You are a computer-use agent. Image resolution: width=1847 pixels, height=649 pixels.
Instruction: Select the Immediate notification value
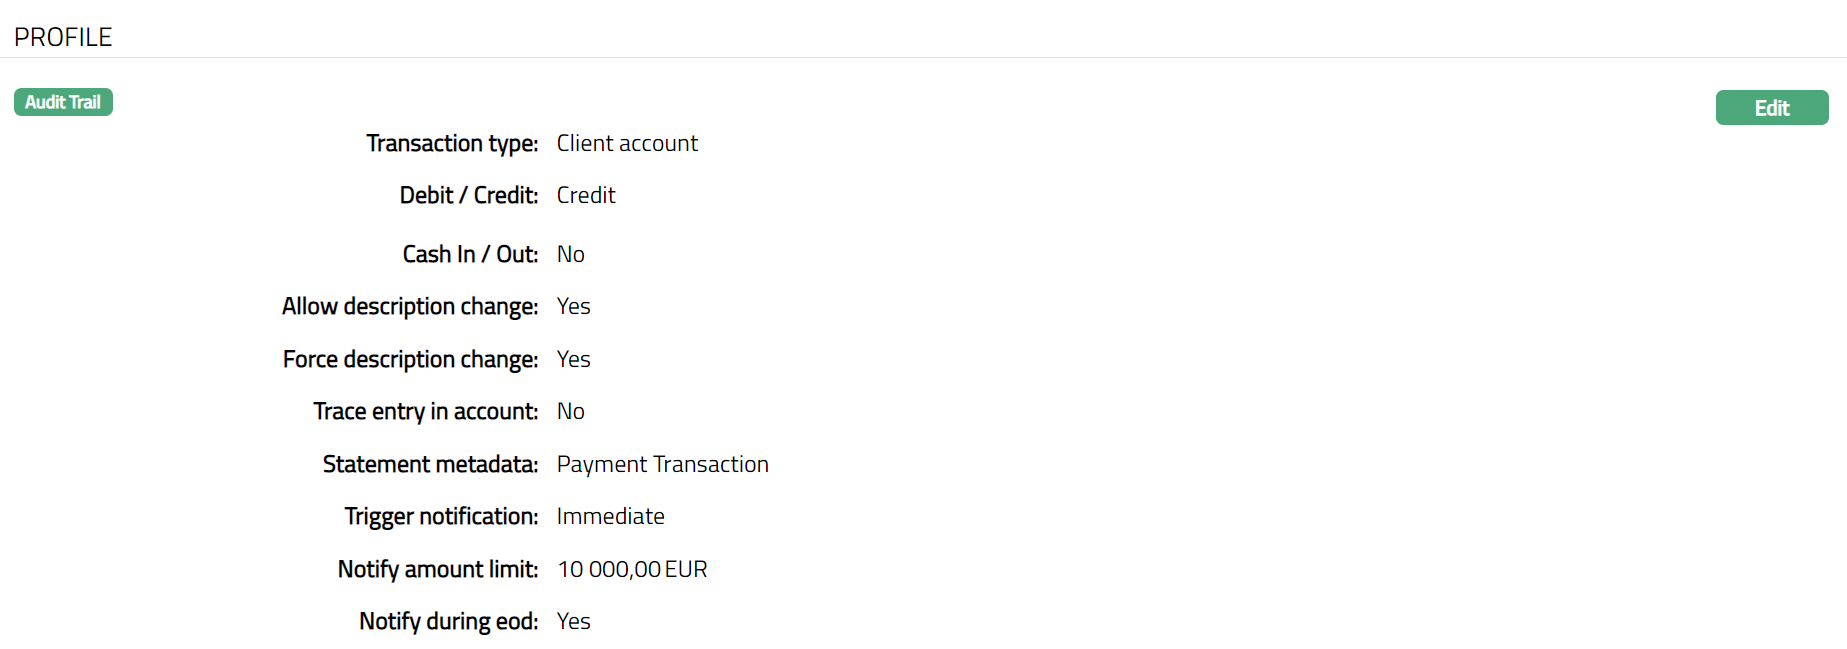pos(610,516)
